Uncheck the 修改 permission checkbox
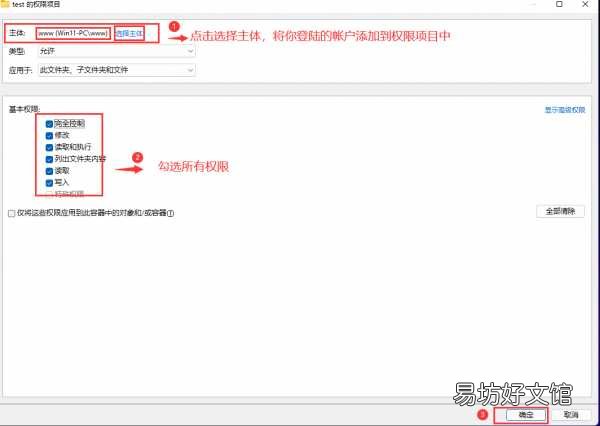 click(49, 135)
